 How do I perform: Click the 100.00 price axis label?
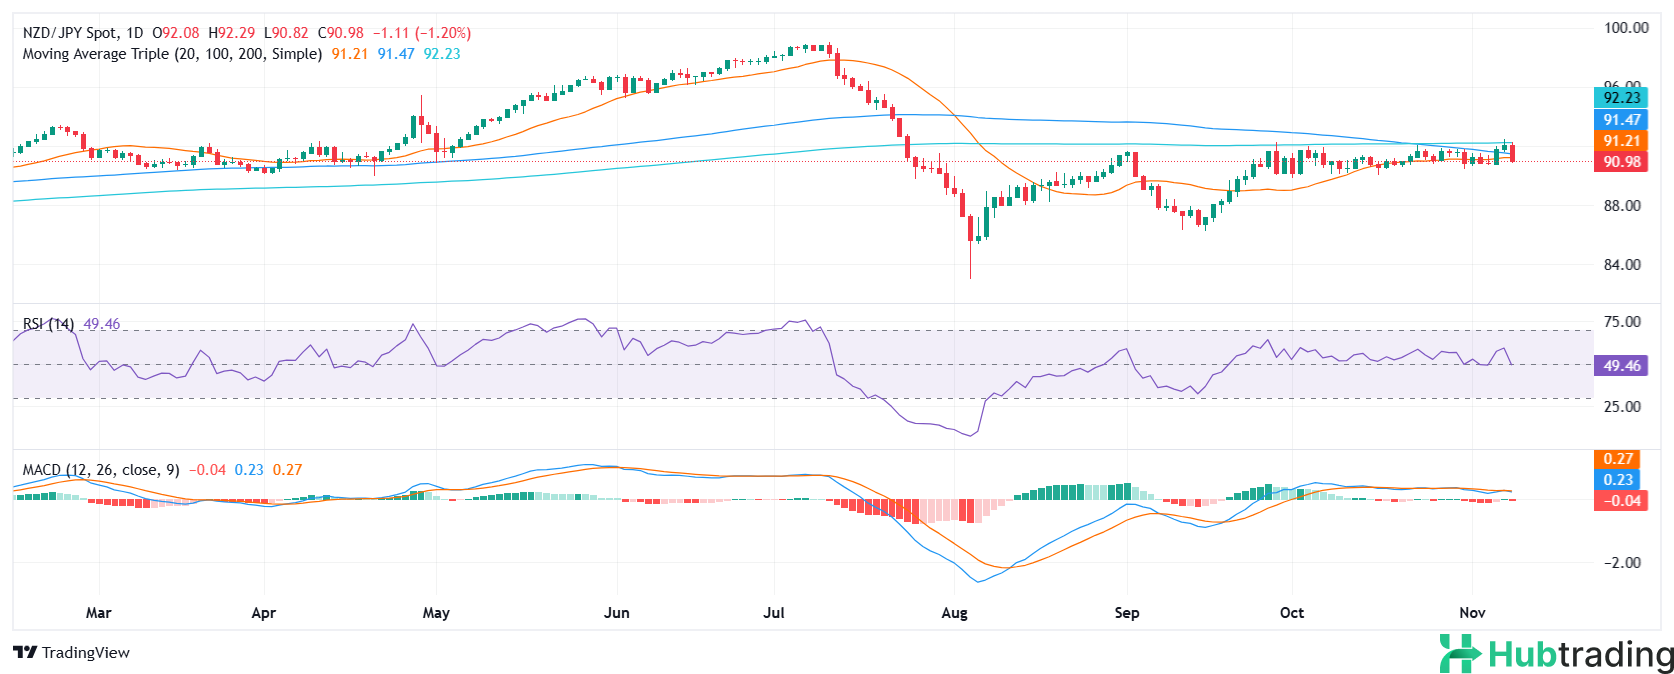(x=1626, y=28)
